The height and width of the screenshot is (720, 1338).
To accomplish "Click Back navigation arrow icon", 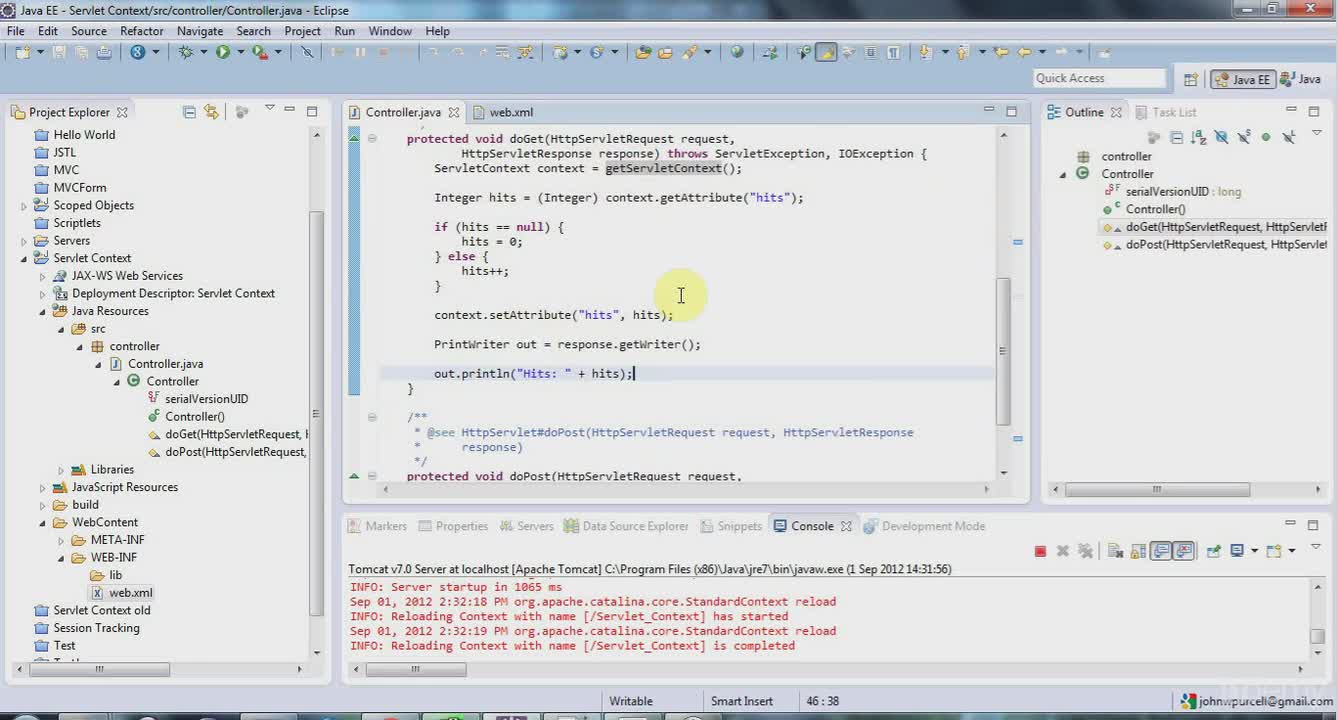I will (x=1024, y=52).
